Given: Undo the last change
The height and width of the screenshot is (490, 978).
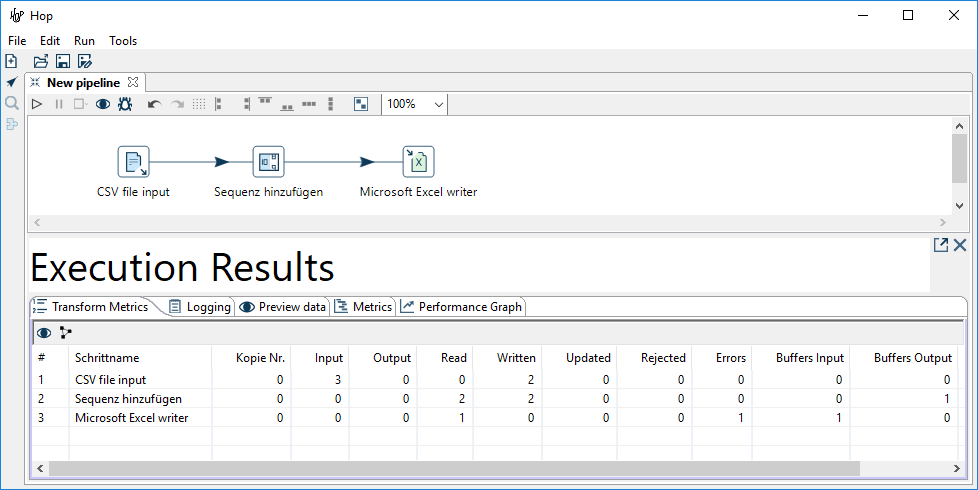Looking at the screenshot, I should 154,104.
